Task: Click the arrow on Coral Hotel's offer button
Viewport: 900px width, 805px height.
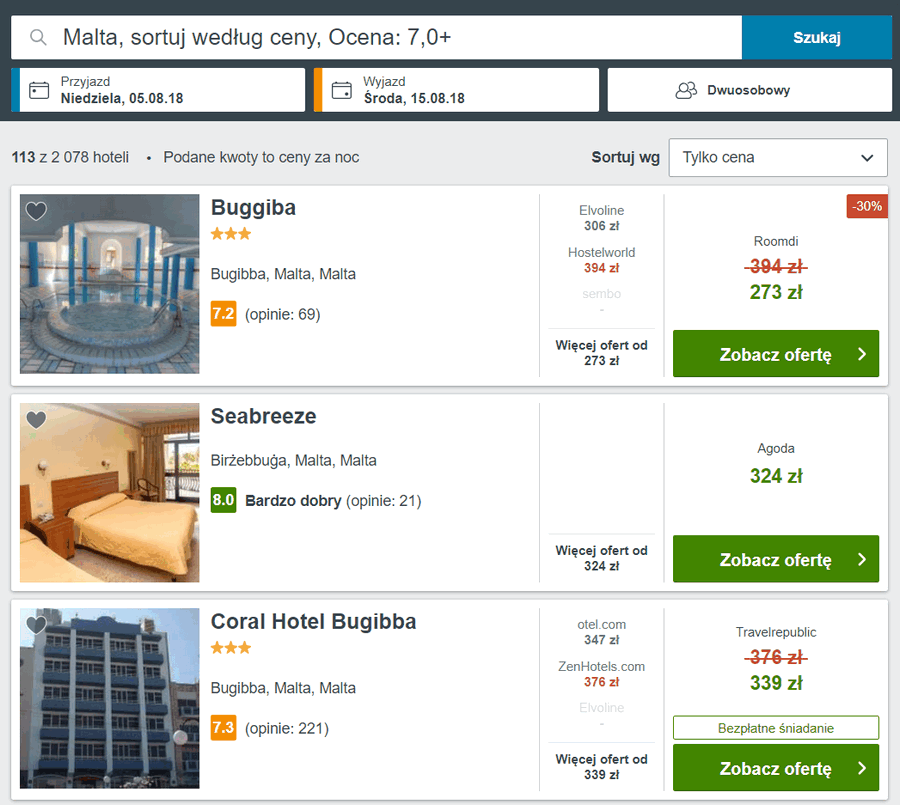Action: (862, 768)
